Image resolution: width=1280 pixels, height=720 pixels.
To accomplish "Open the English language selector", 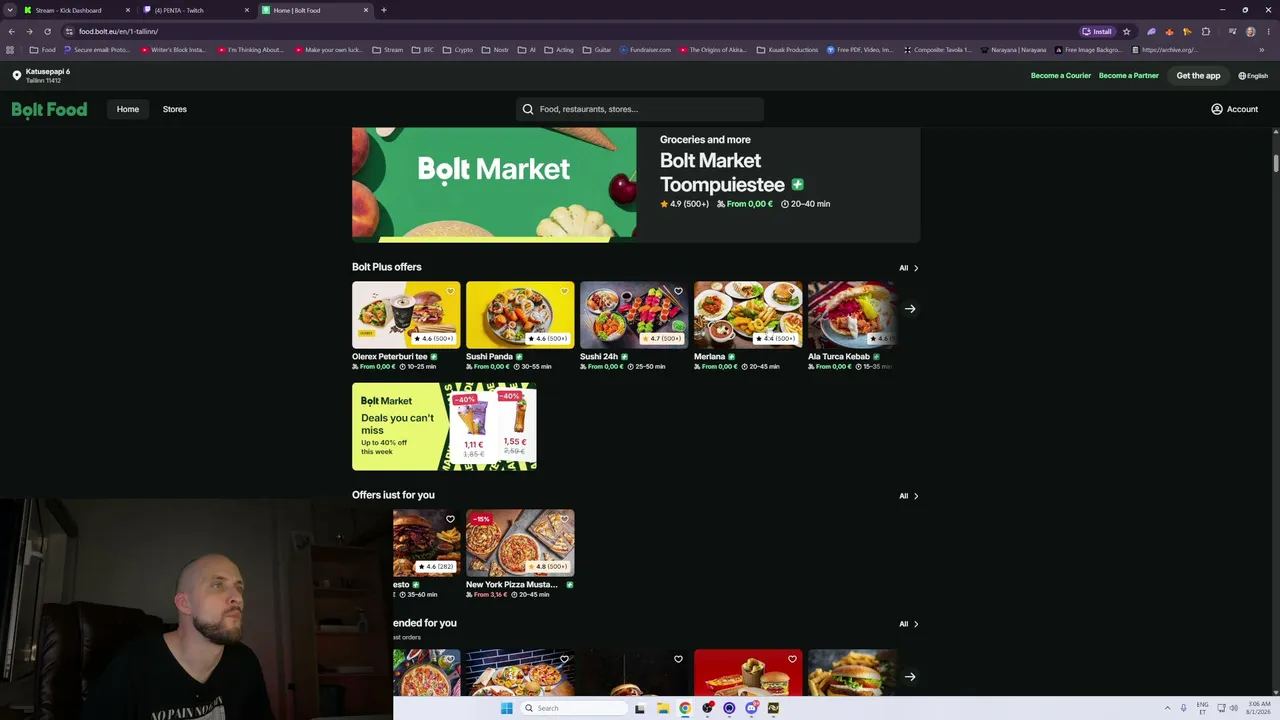I will [1253, 76].
